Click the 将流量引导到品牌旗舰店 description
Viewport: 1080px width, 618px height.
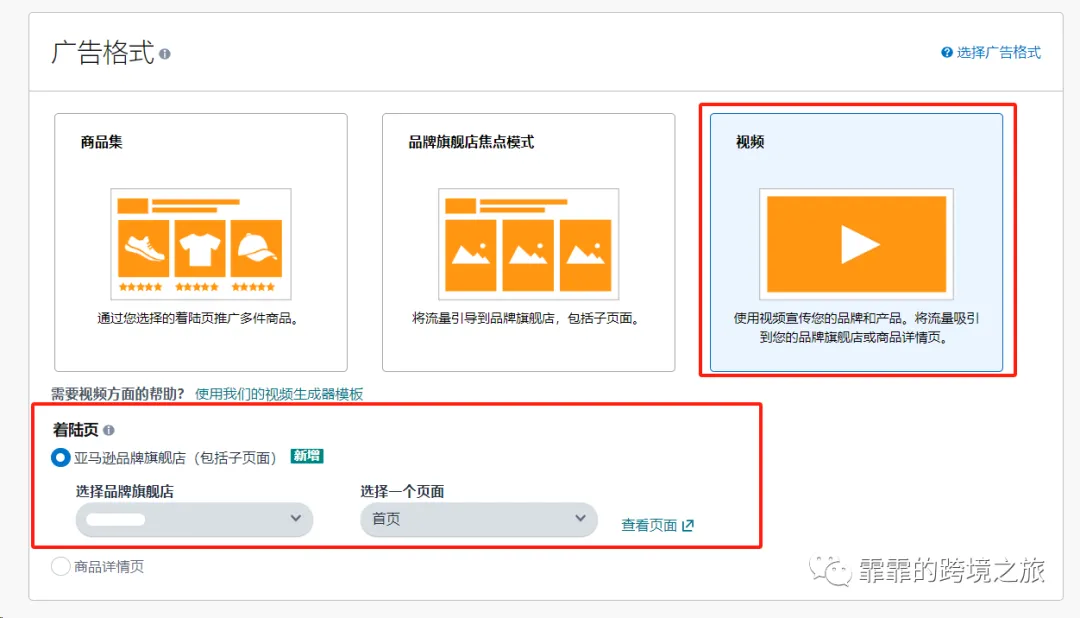[526, 318]
